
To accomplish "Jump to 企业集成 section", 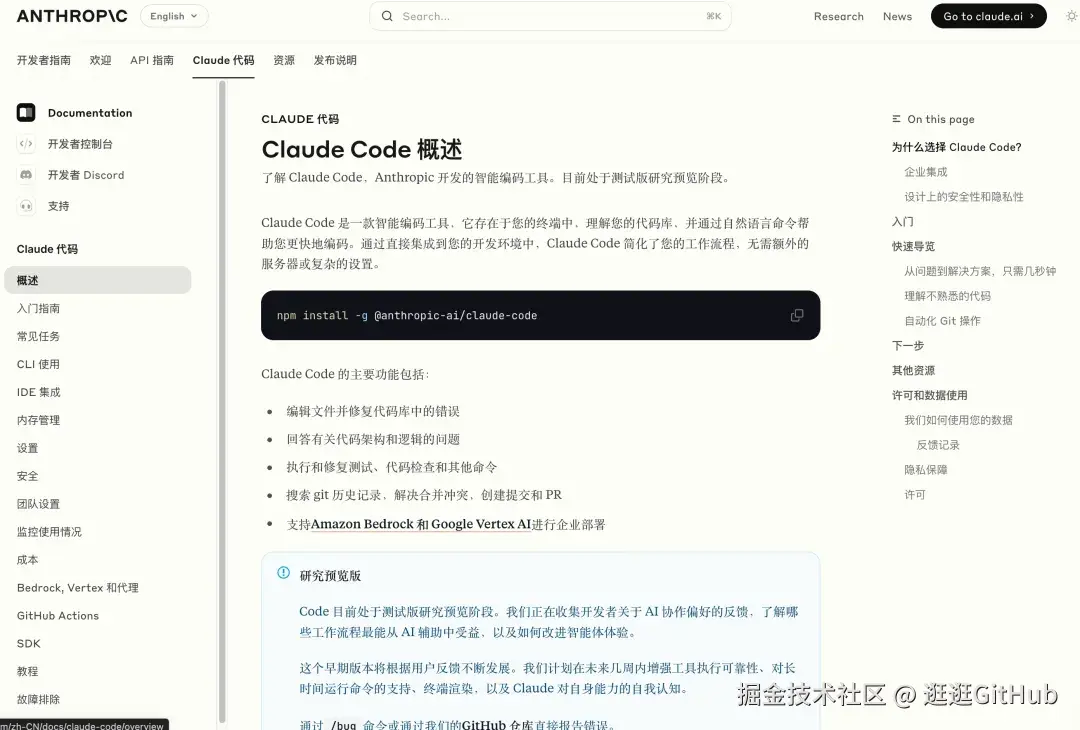I will (926, 172).
